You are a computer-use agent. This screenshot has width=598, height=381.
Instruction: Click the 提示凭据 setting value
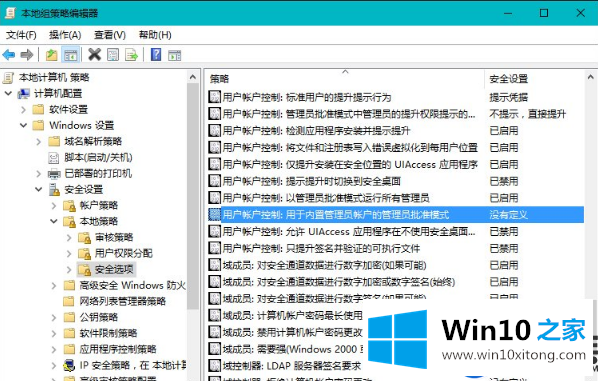point(508,97)
